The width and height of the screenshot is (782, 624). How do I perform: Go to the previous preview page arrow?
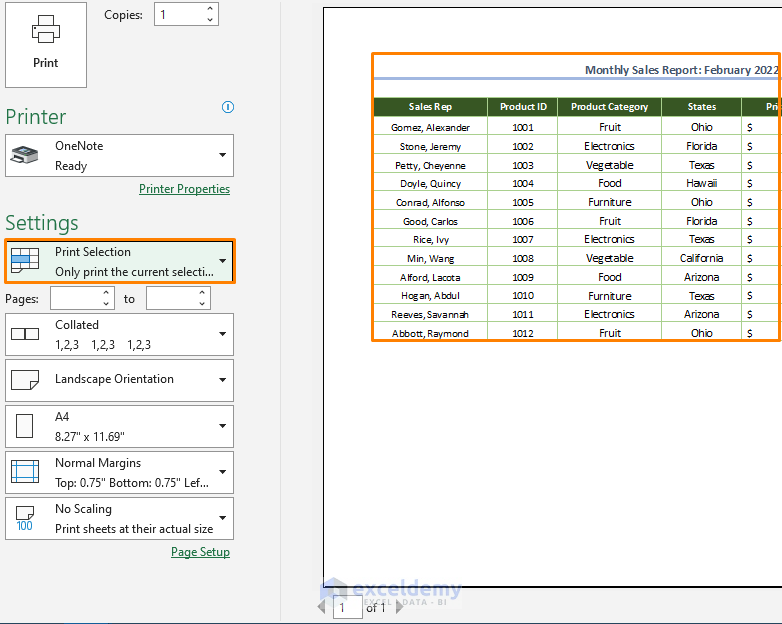(322, 607)
